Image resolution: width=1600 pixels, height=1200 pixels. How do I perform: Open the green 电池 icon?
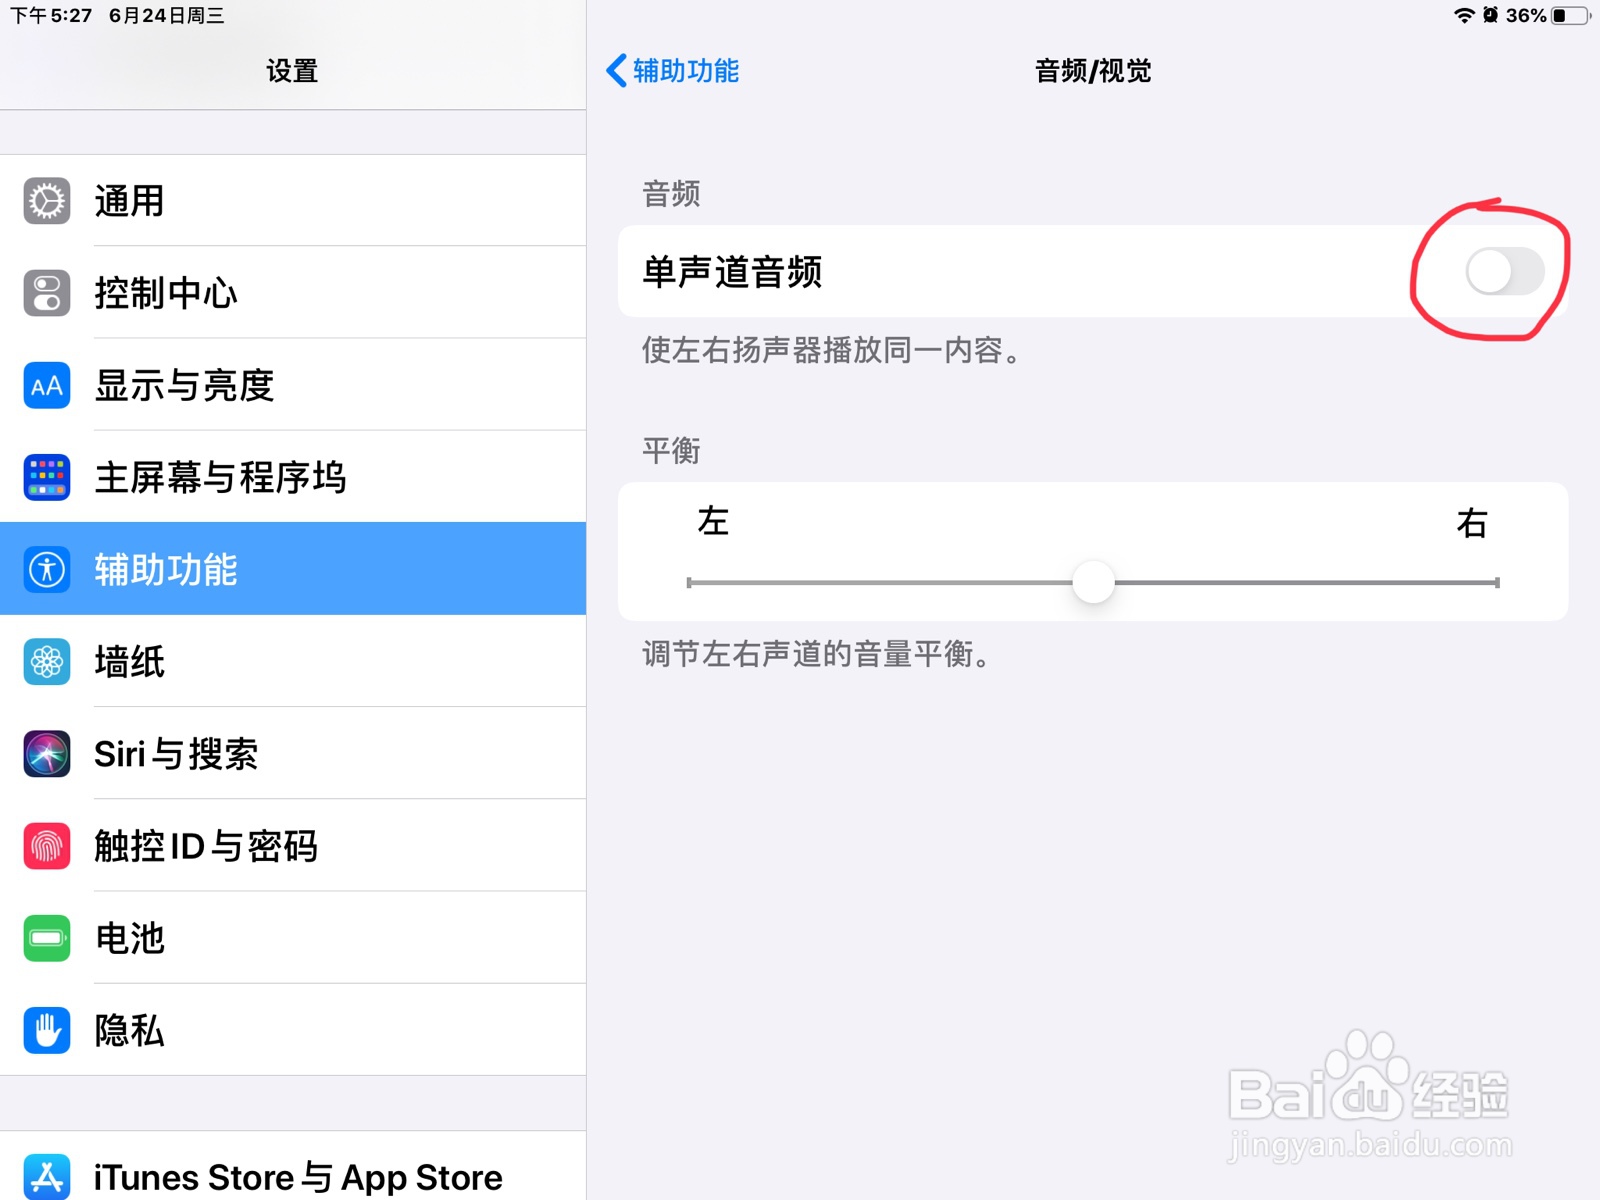click(x=47, y=938)
